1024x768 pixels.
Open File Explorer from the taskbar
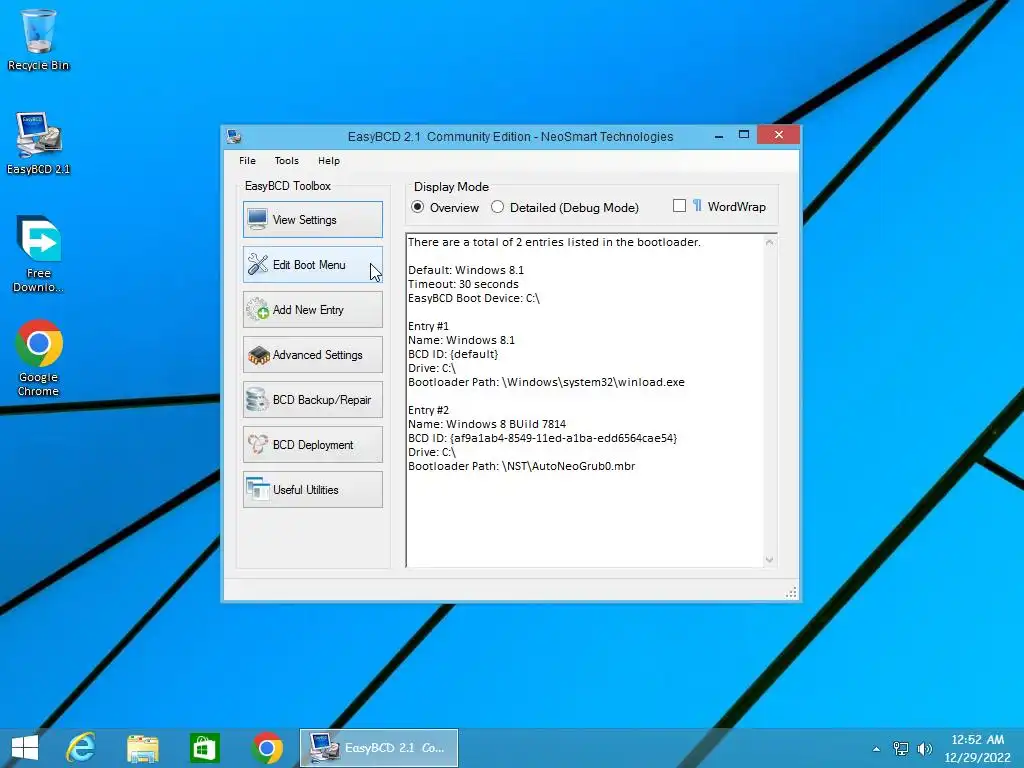[142, 748]
